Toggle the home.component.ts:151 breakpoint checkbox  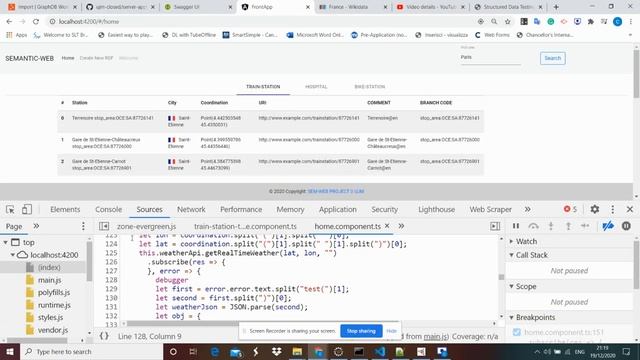(x=517, y=332)
